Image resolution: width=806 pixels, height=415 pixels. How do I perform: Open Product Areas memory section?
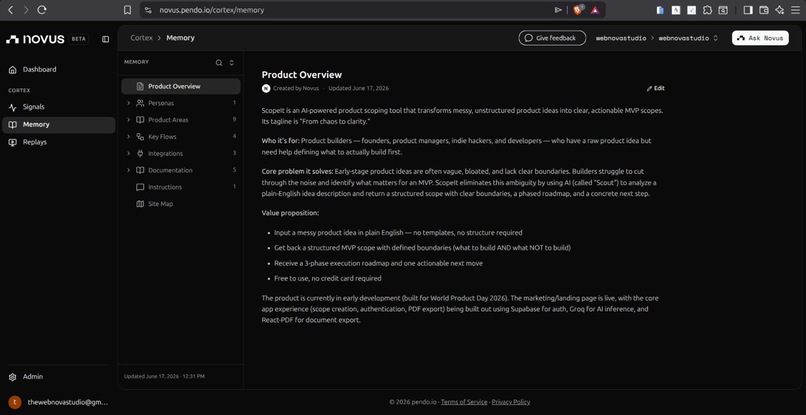[x=181, y=120]
